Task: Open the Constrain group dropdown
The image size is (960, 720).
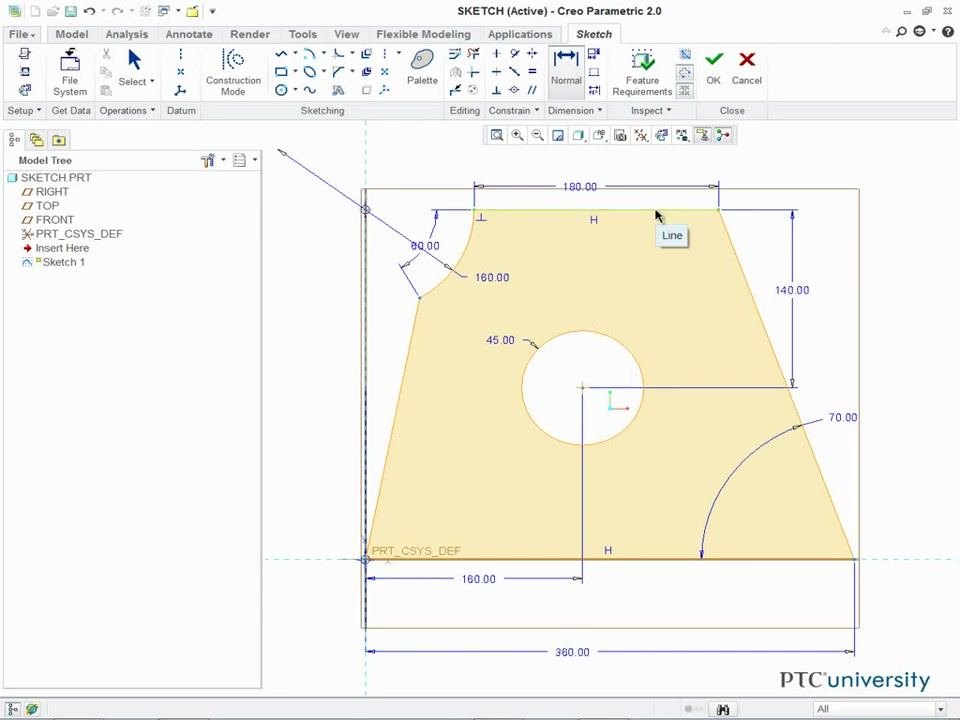Action: coord(514,111)
